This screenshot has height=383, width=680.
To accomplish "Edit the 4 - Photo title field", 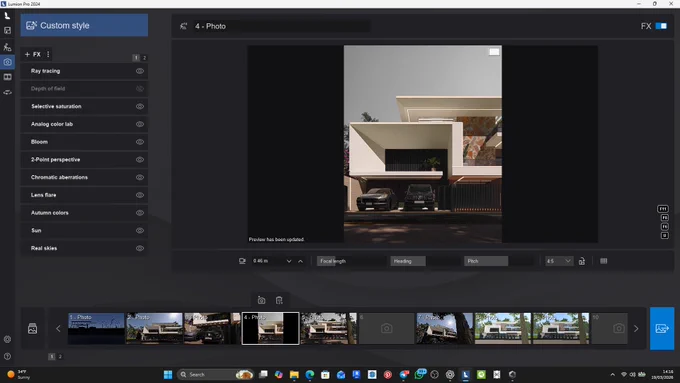I will click(x=282, y=26).
